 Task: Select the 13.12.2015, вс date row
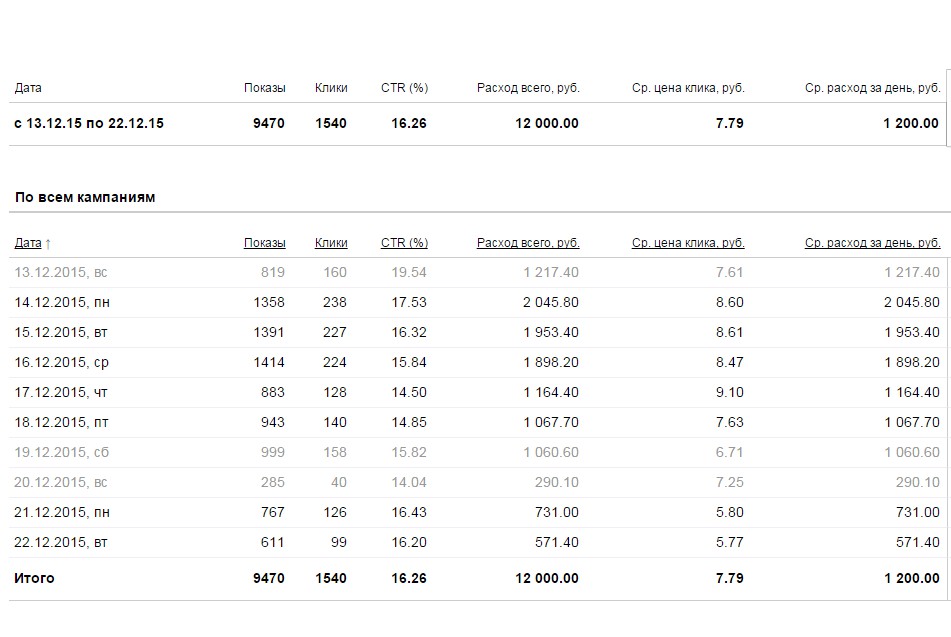(61, 272)
